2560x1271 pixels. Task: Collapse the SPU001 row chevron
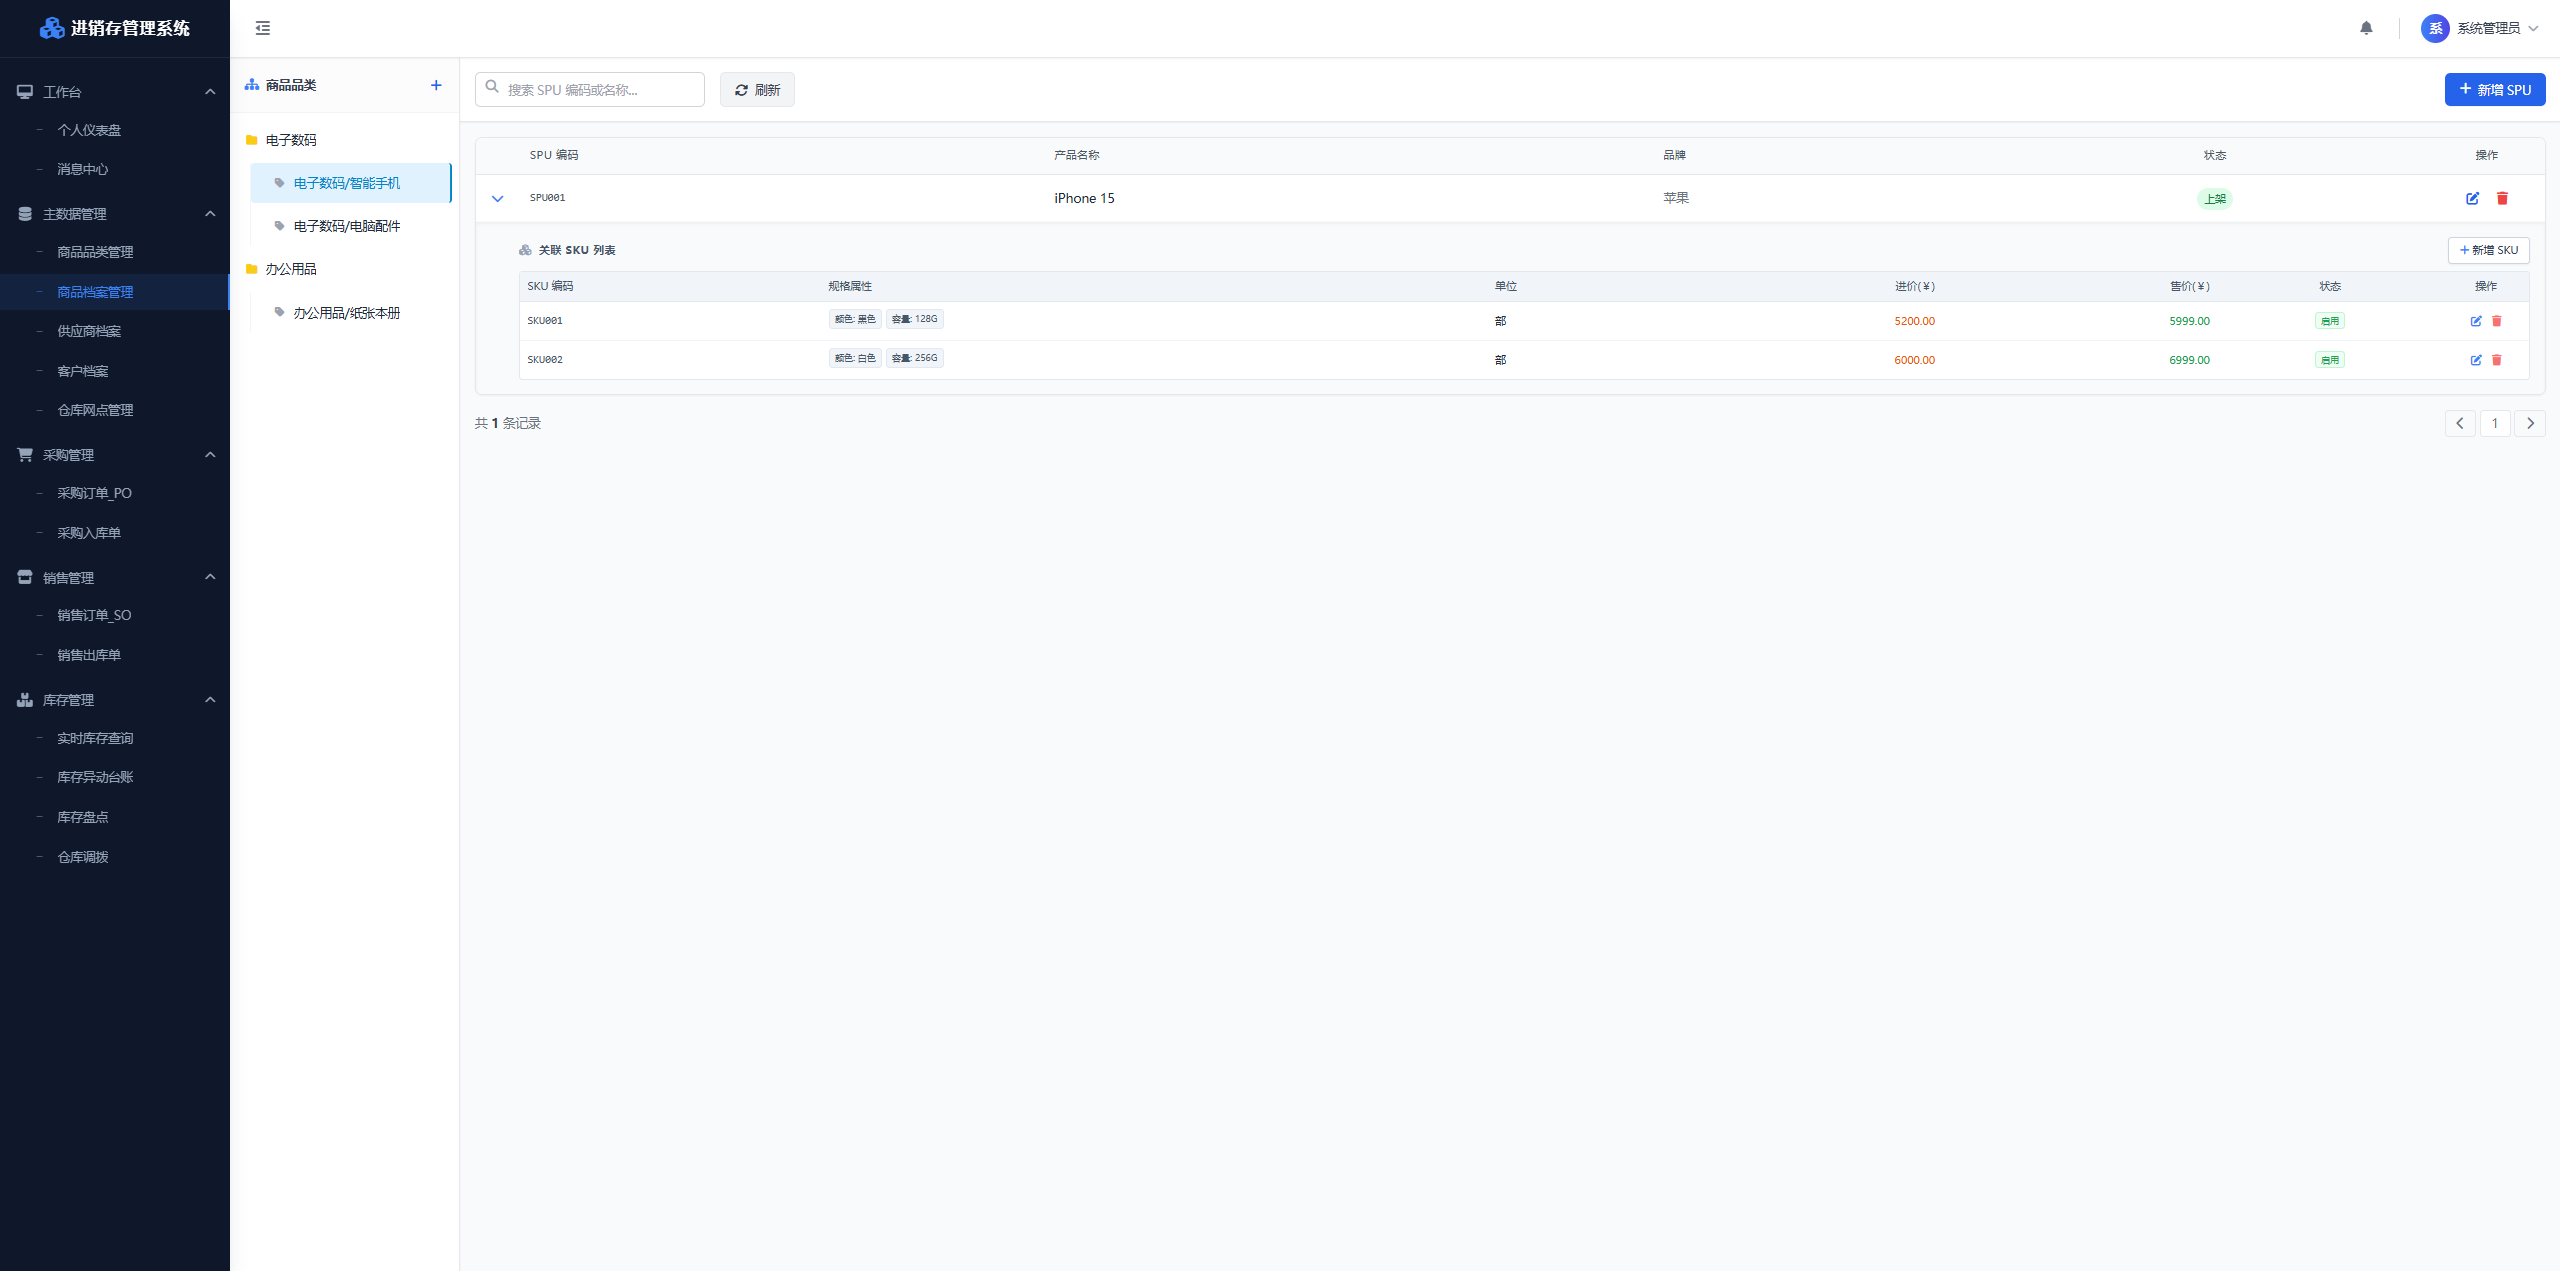[x=497, y=198]
